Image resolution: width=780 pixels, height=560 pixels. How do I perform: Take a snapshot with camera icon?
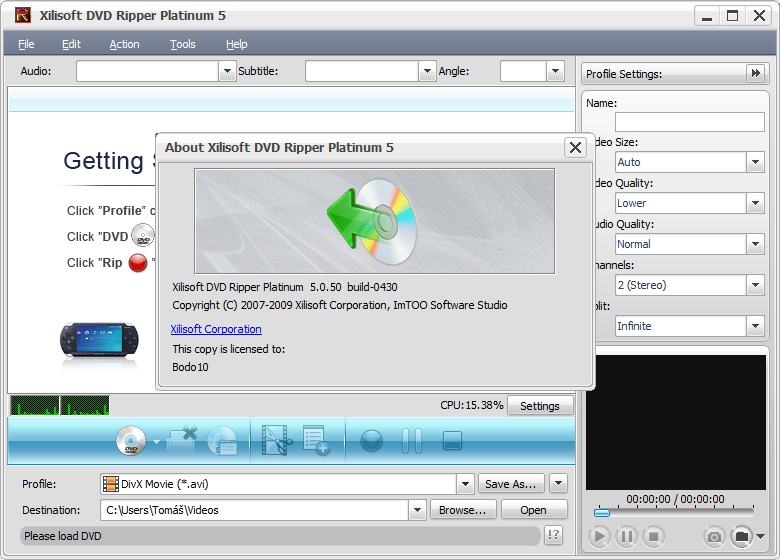click(x=714, y=537)
